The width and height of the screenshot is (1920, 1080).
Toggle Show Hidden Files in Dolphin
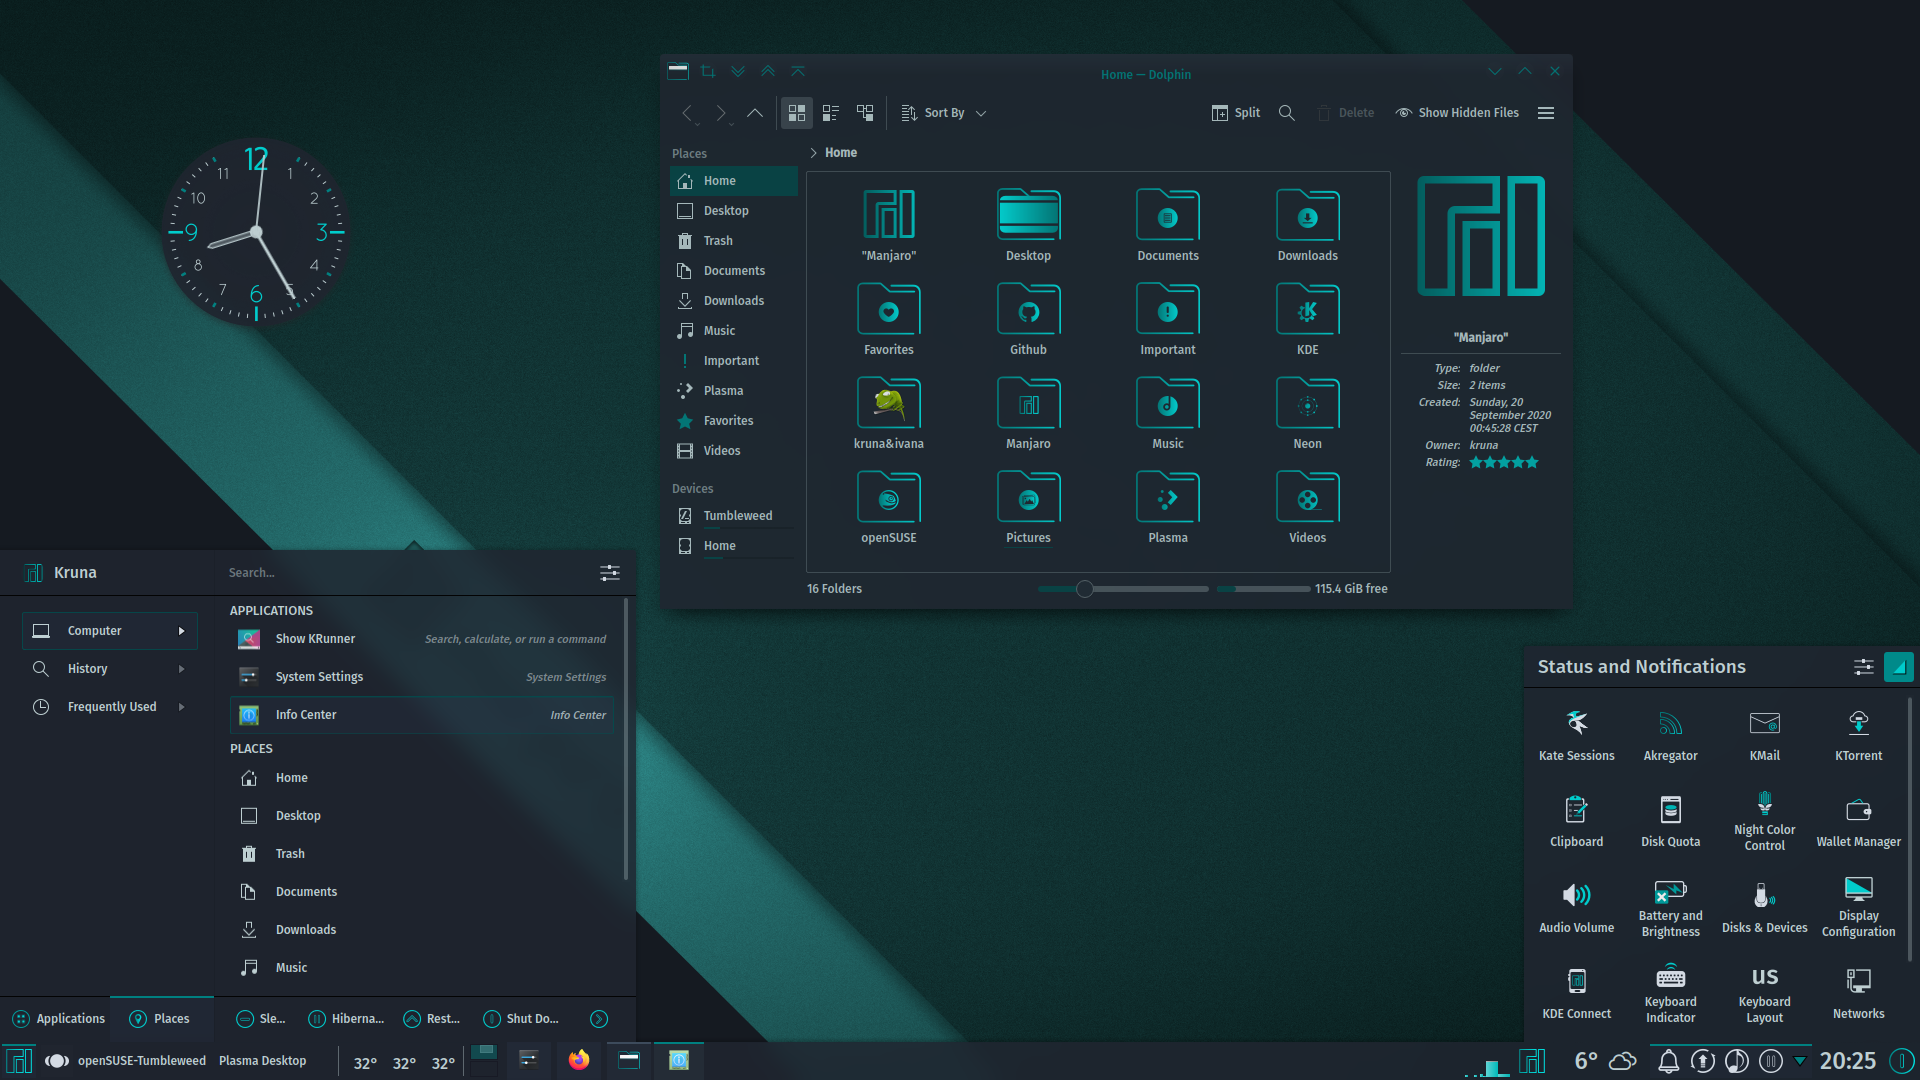point(1457,113)
